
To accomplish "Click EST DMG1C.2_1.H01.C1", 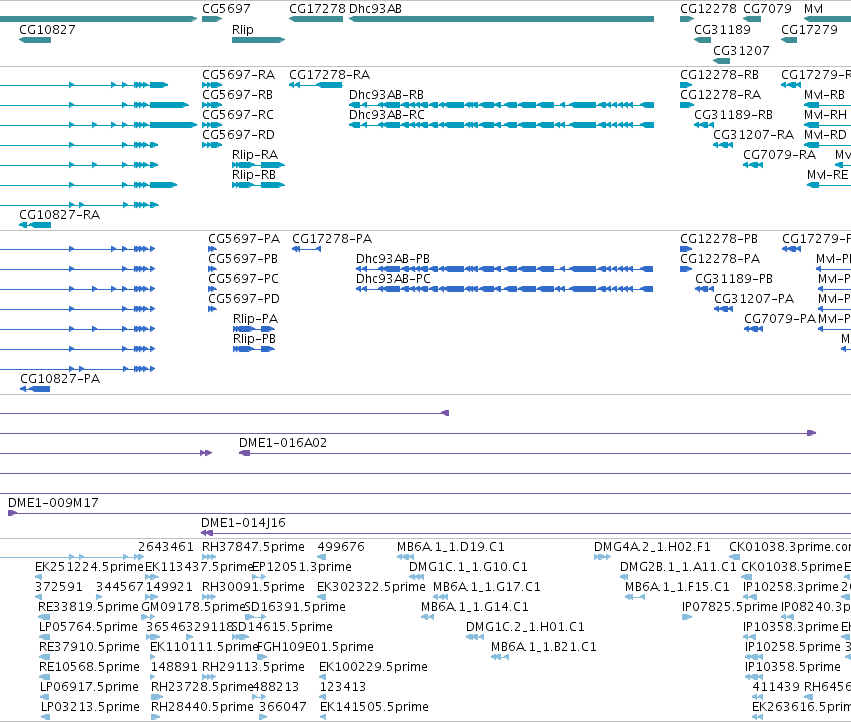I will (474, 637).
